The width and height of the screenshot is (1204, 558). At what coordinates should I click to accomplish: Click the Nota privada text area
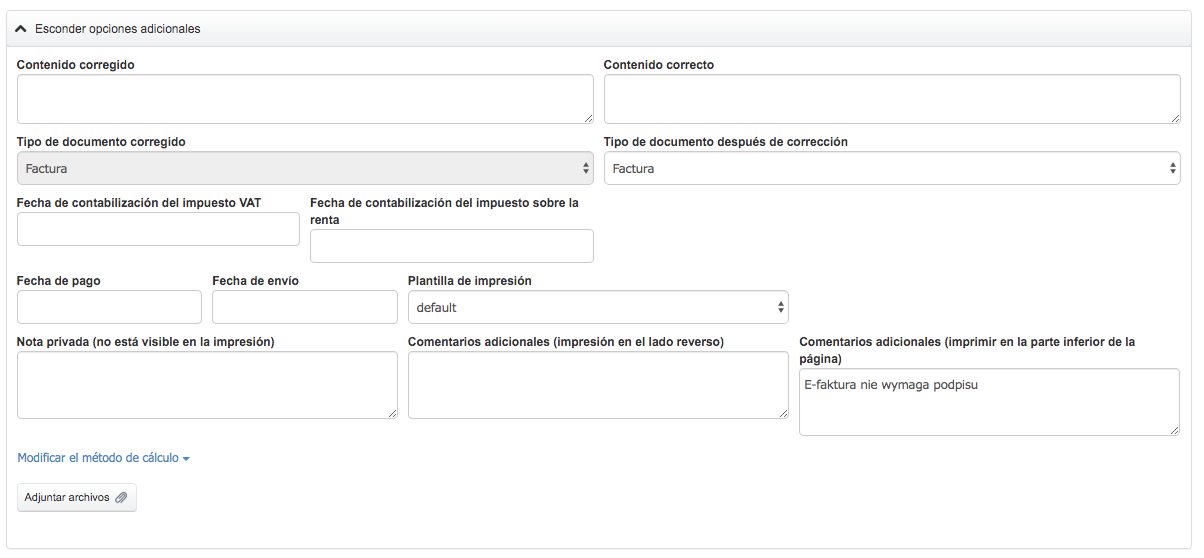(207, 385)
